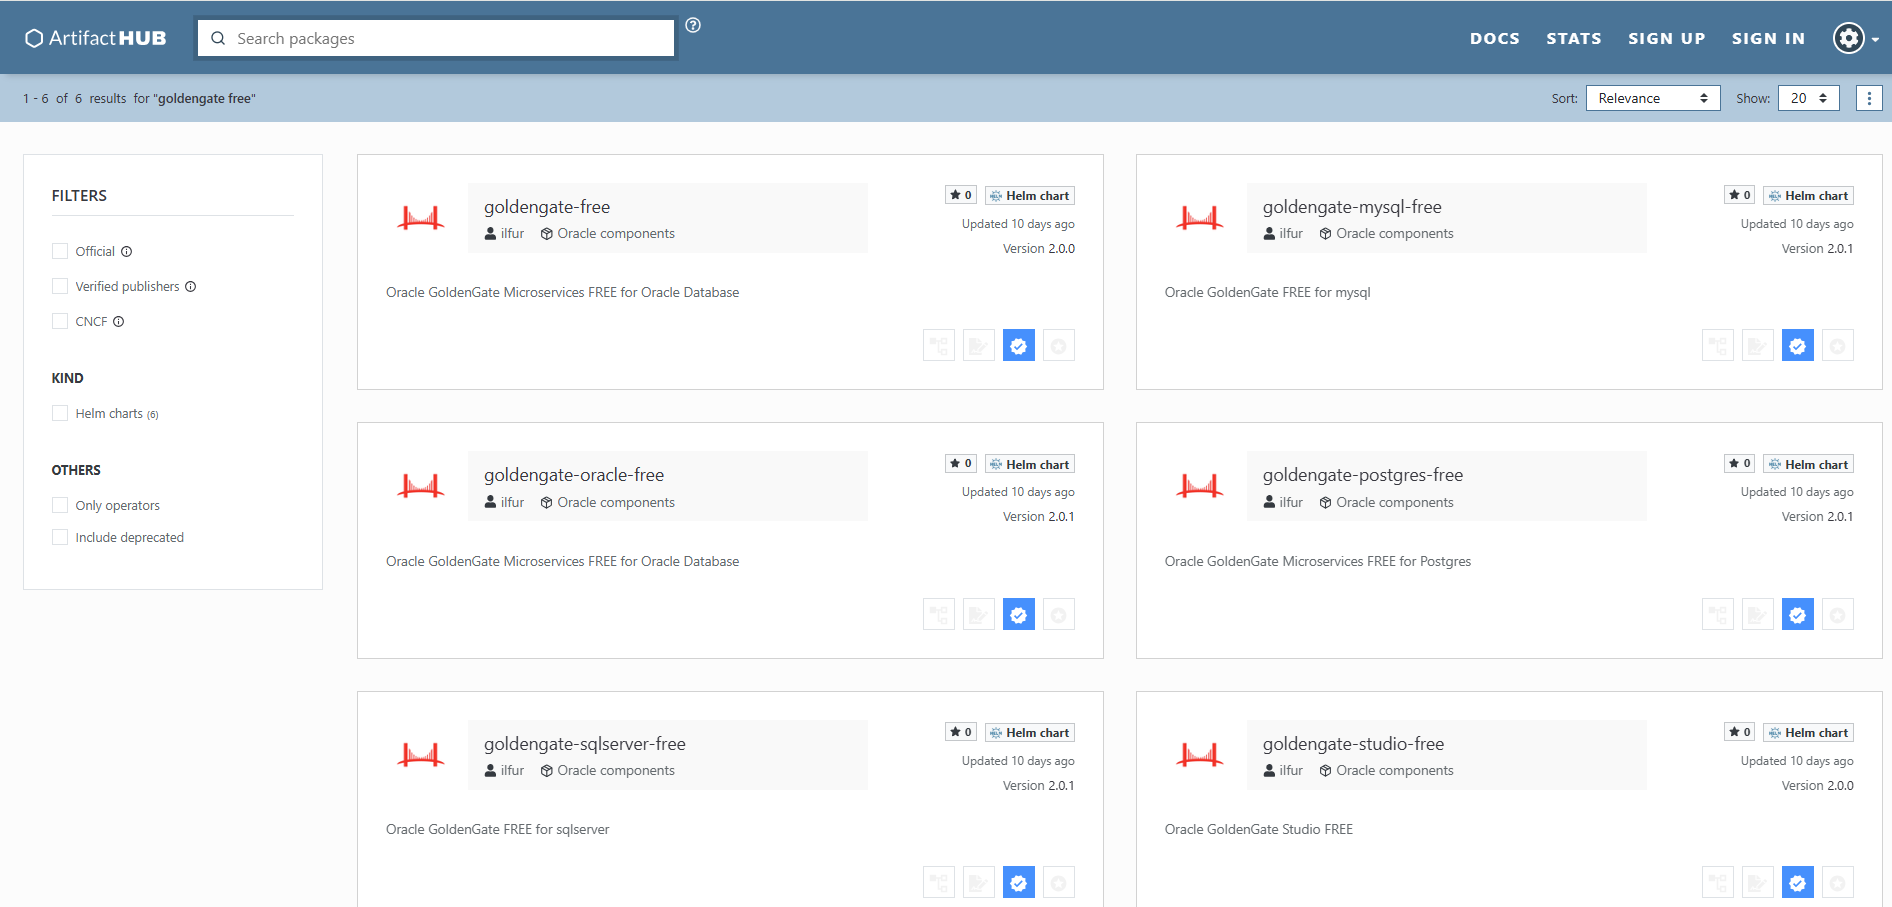
Task: Focus the Search packages field
Action: (436, 38)
